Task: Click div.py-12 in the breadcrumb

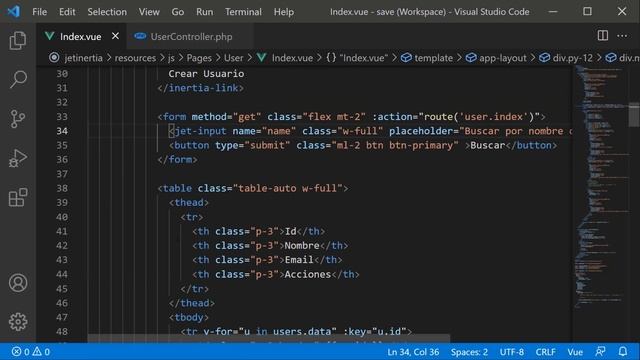Action: [x=566, y=58]
